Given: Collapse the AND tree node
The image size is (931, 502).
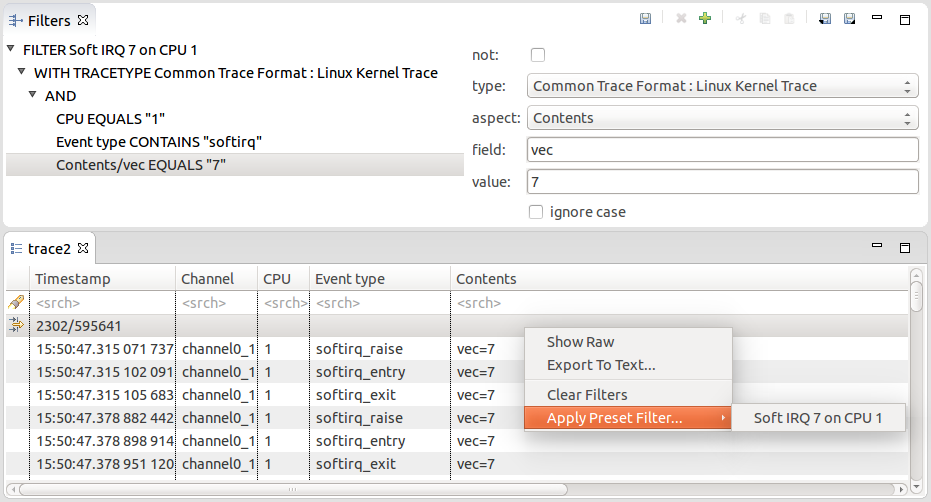Looking at the screenshot, I should [x=33, y=96].
